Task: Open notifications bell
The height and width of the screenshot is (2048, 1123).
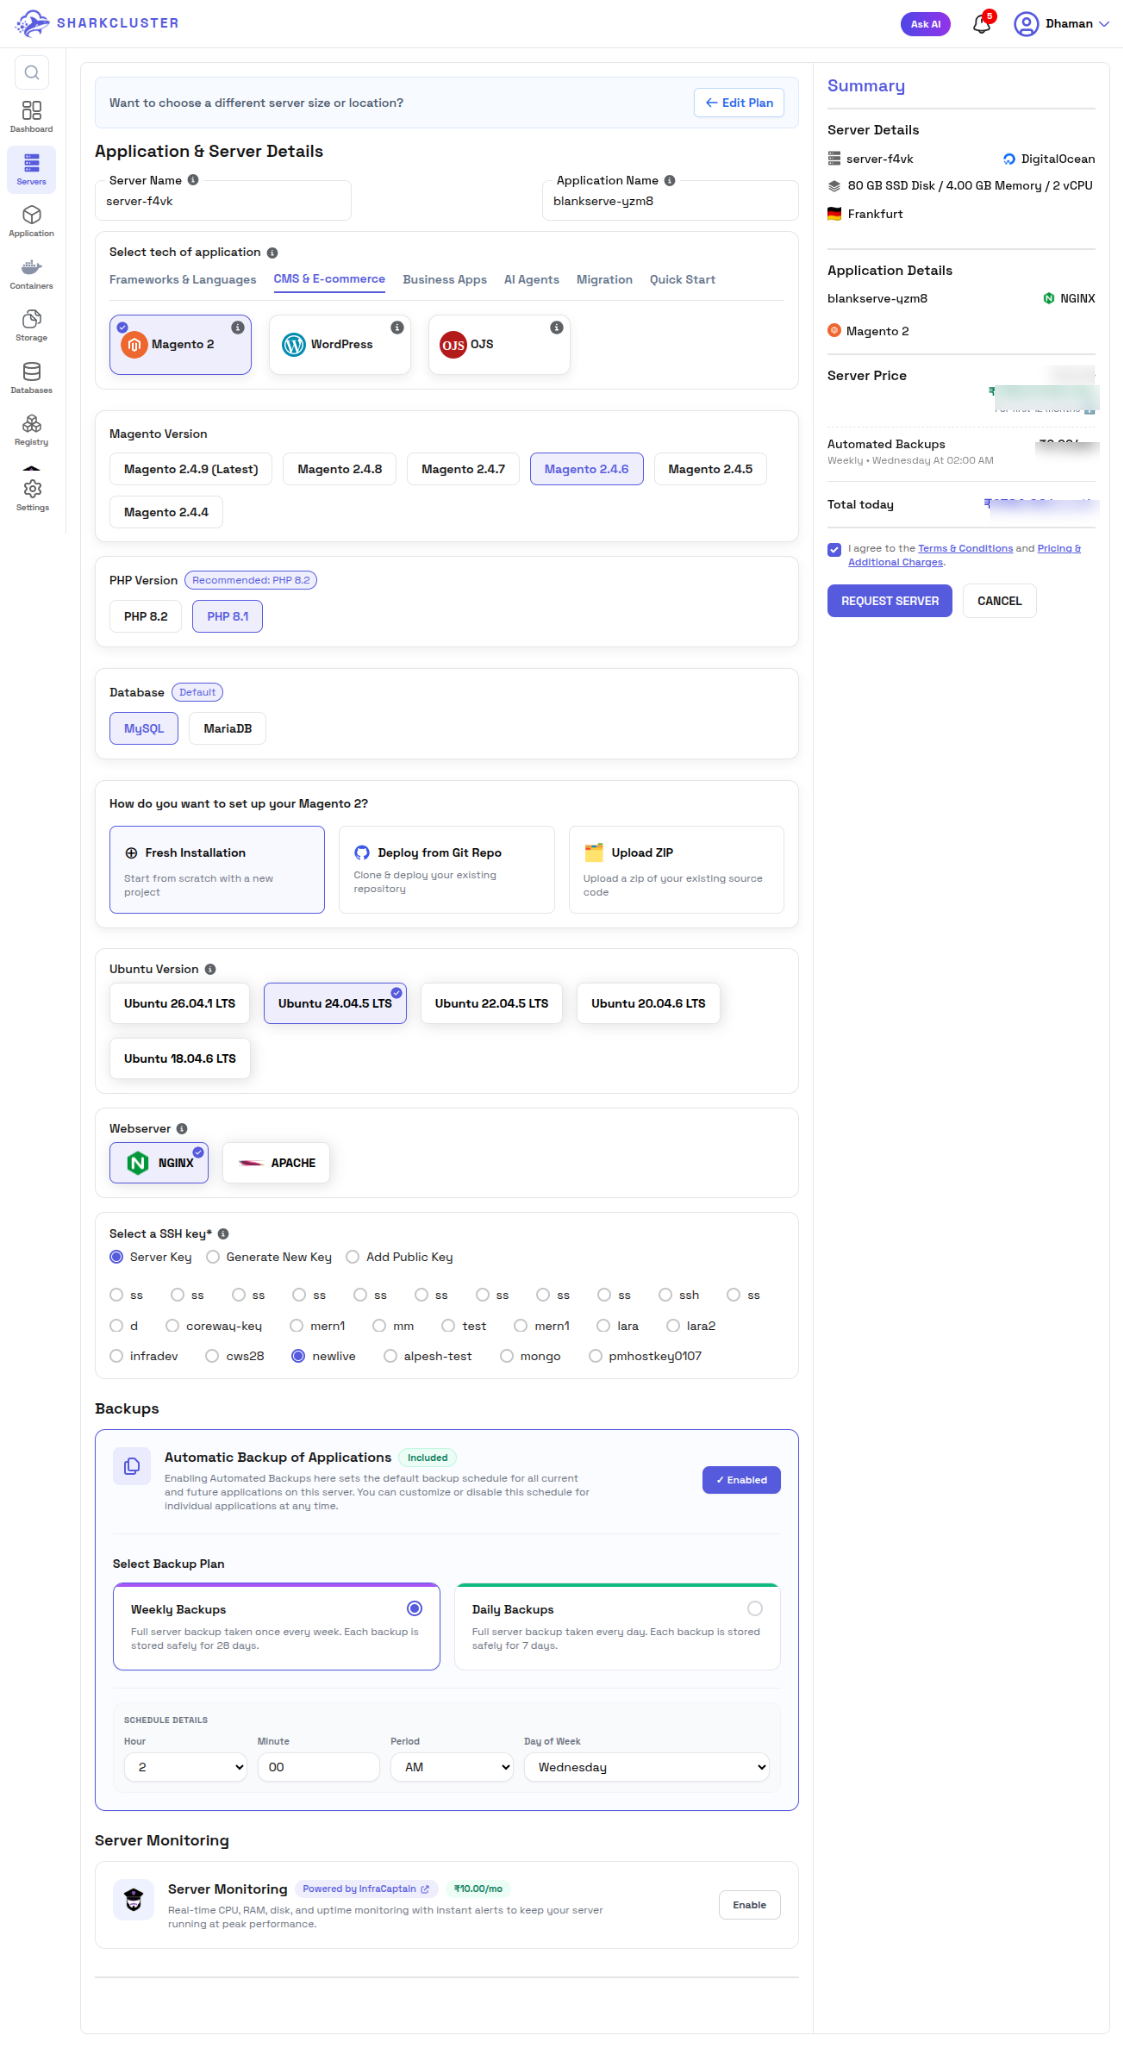Action: pyautogui.click(x=982, y=24)
